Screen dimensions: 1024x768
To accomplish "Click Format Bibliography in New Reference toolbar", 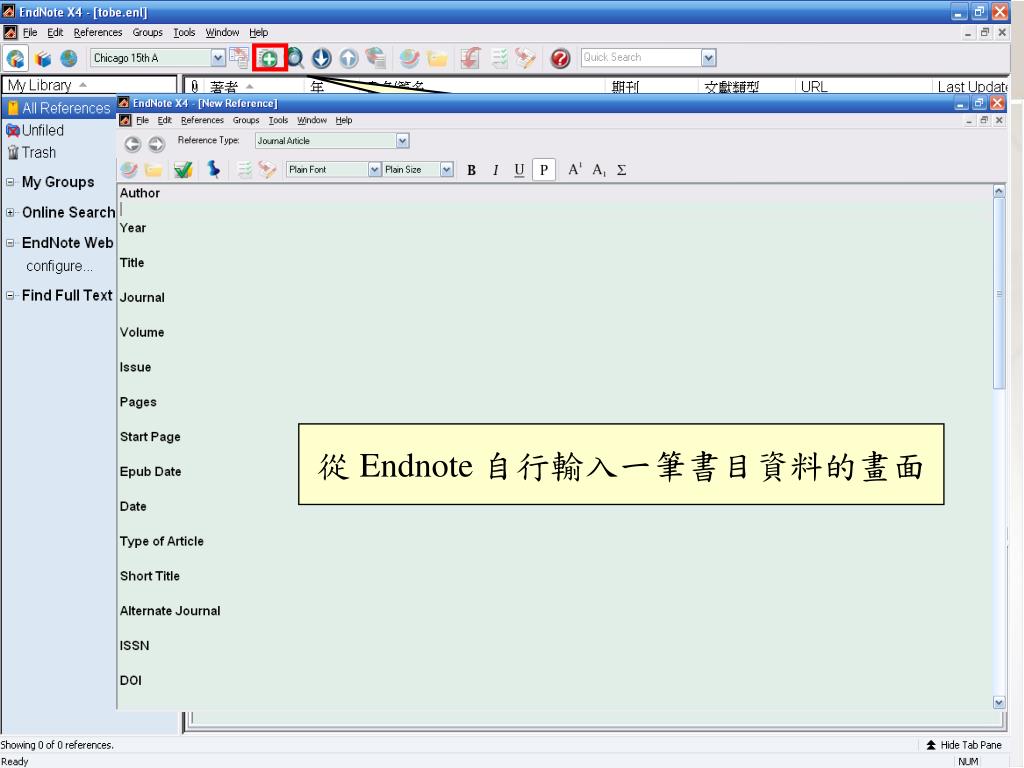I will (244, 170).
